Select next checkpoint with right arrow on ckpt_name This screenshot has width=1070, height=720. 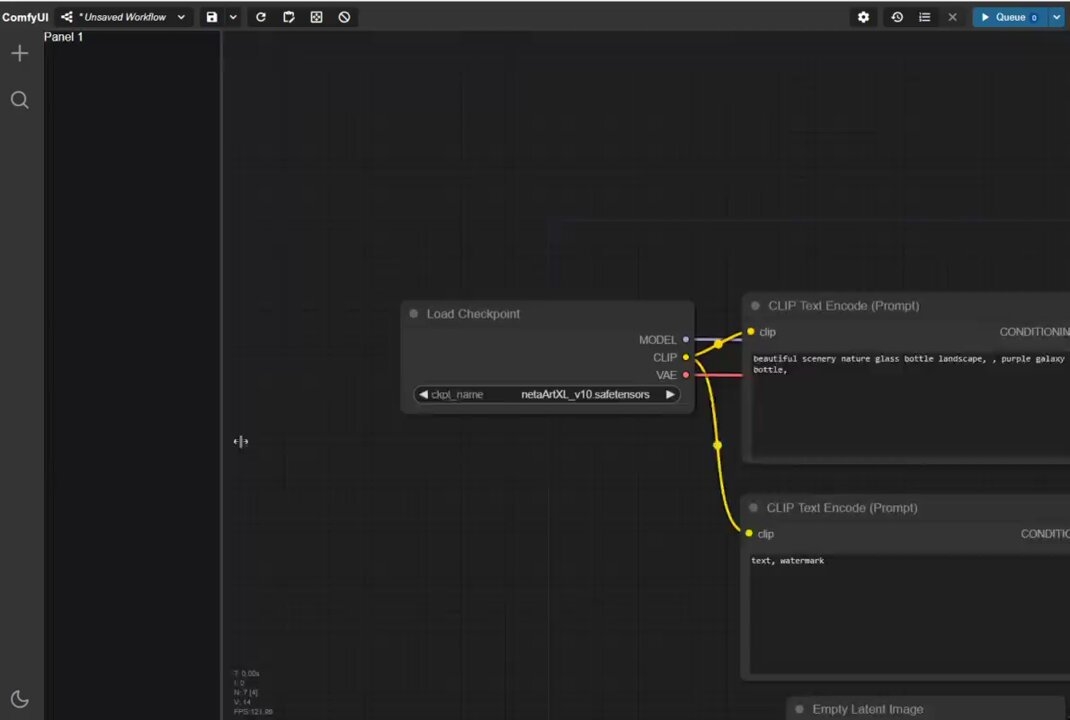670,395
